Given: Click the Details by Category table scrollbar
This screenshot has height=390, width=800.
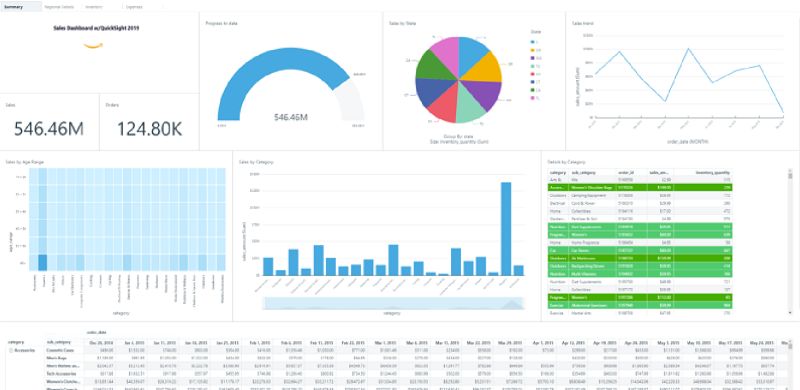Looking at the screenshot, I should coord(790,240).
